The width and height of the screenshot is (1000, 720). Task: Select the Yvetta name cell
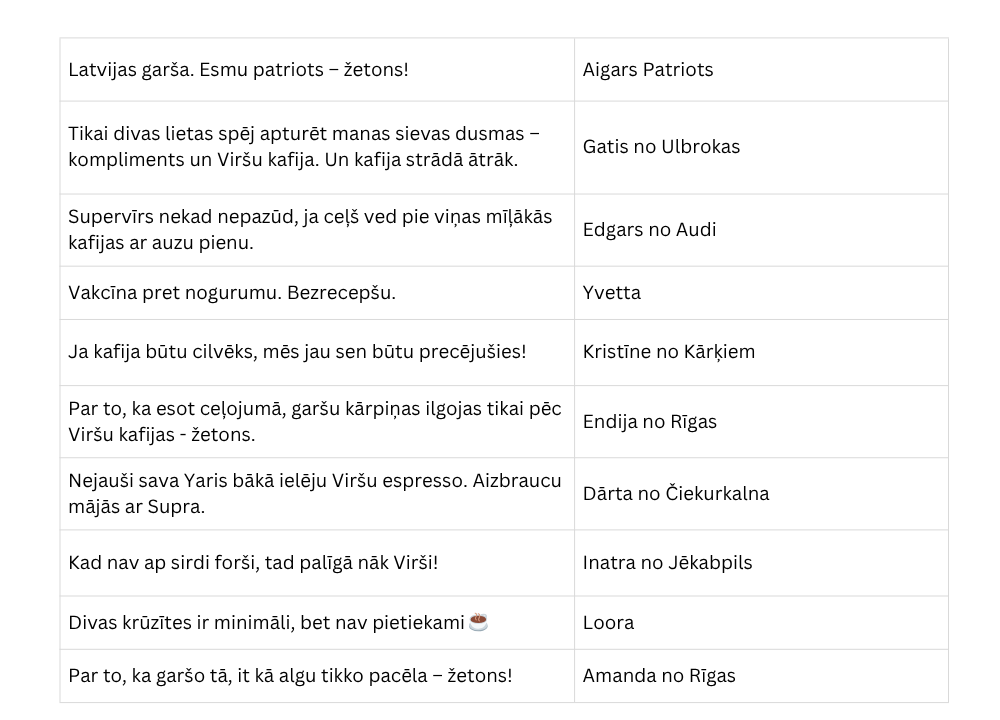tap(612, 293)
